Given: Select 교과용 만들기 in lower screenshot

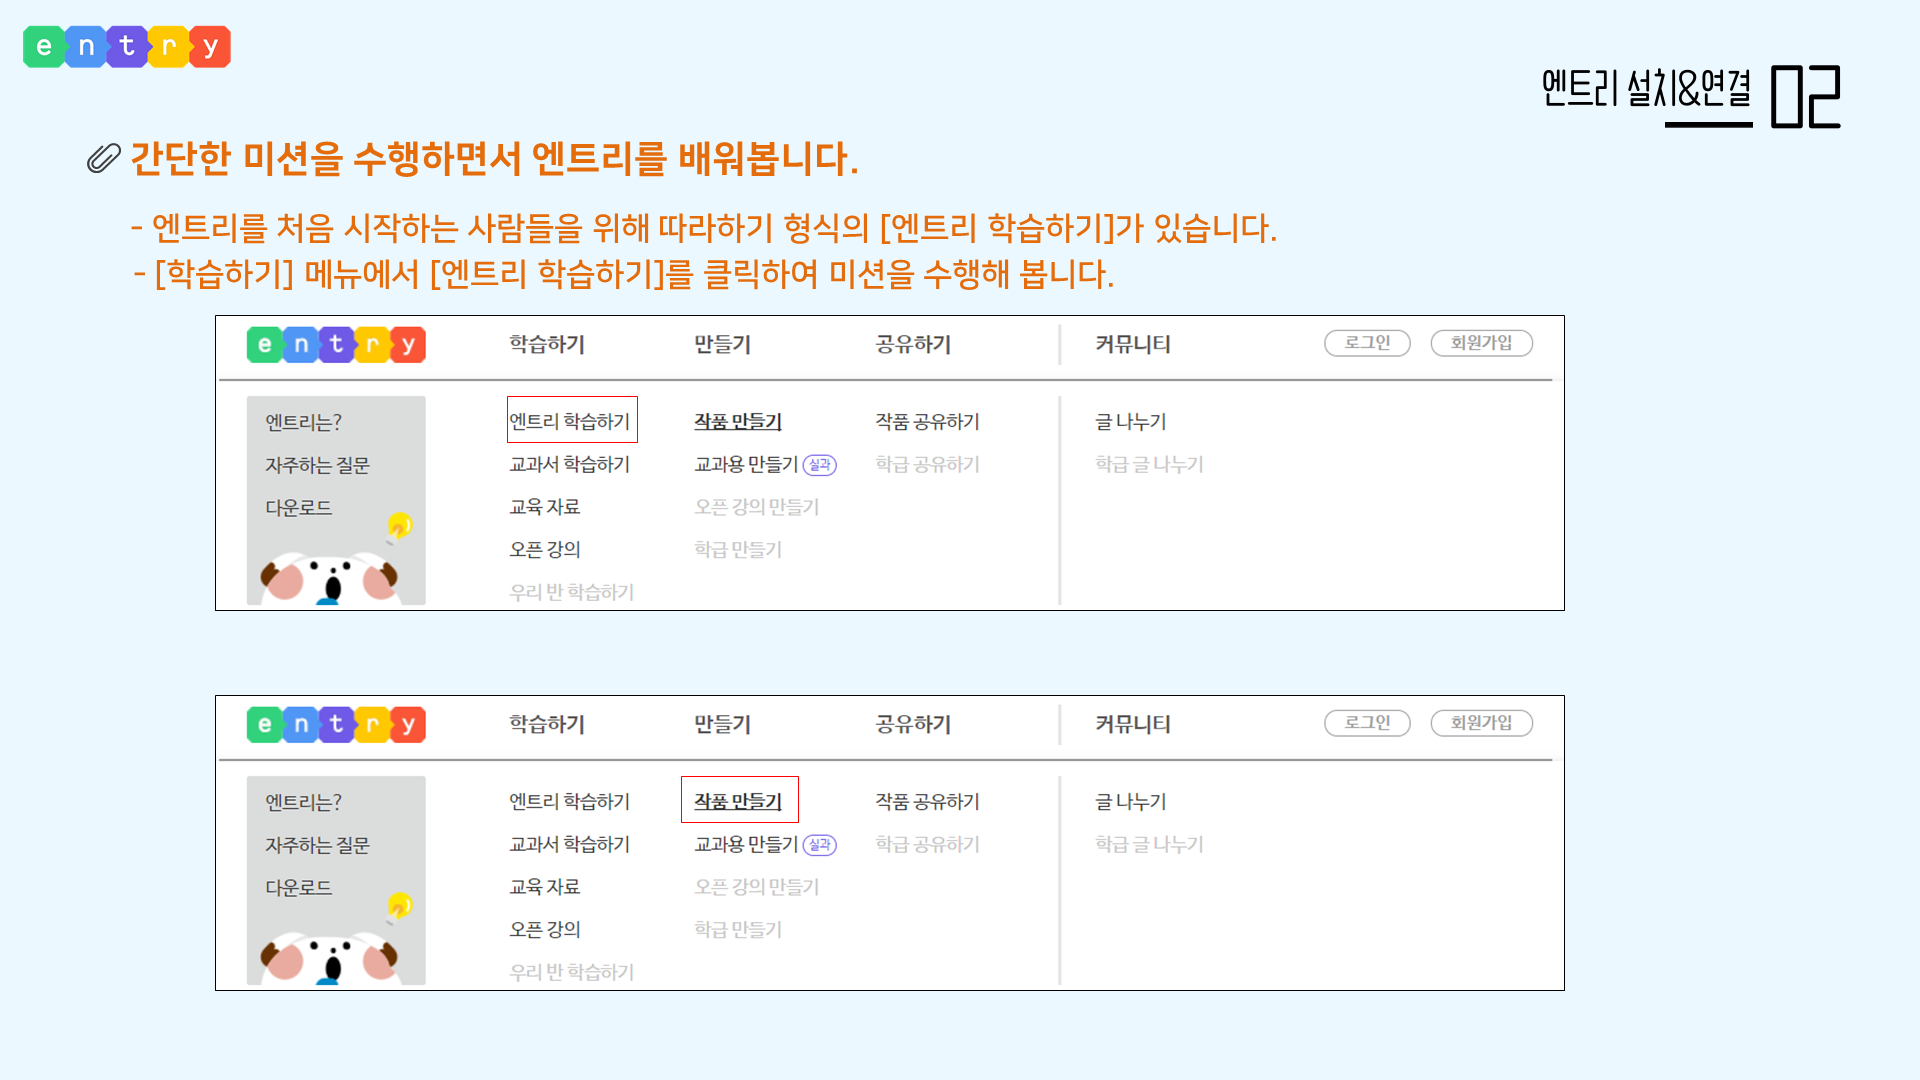Looking at the screenshot, I should [x=746, y=844].
